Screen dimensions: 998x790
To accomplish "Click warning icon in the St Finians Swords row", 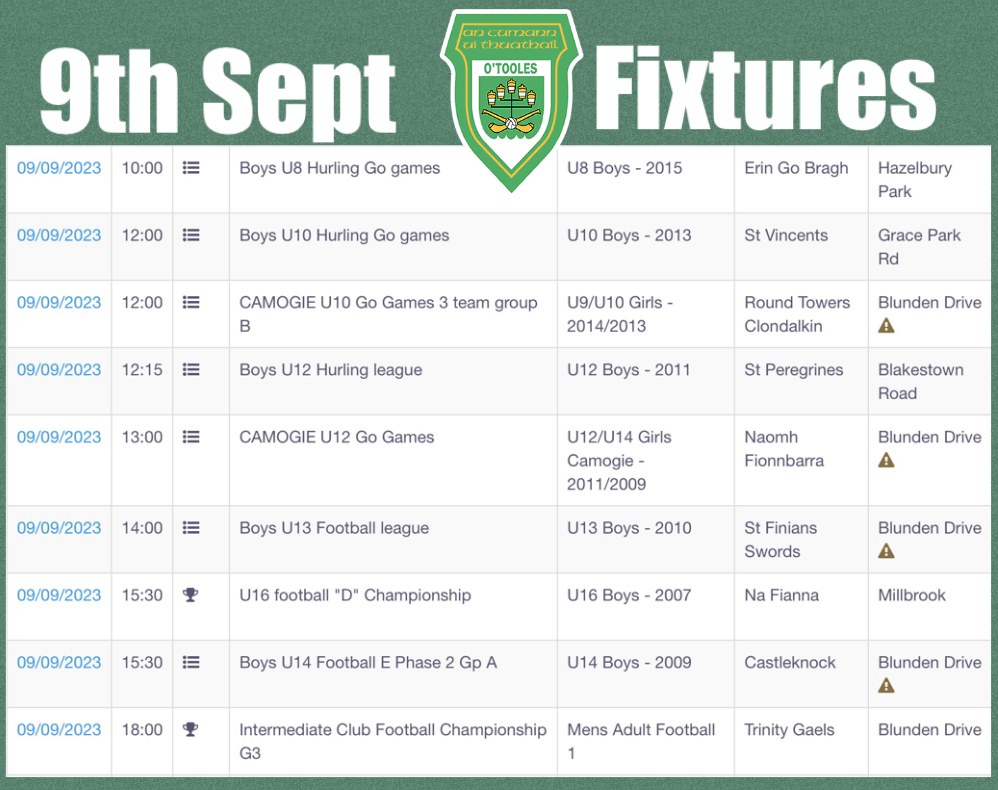I will (x=886, y=551).
